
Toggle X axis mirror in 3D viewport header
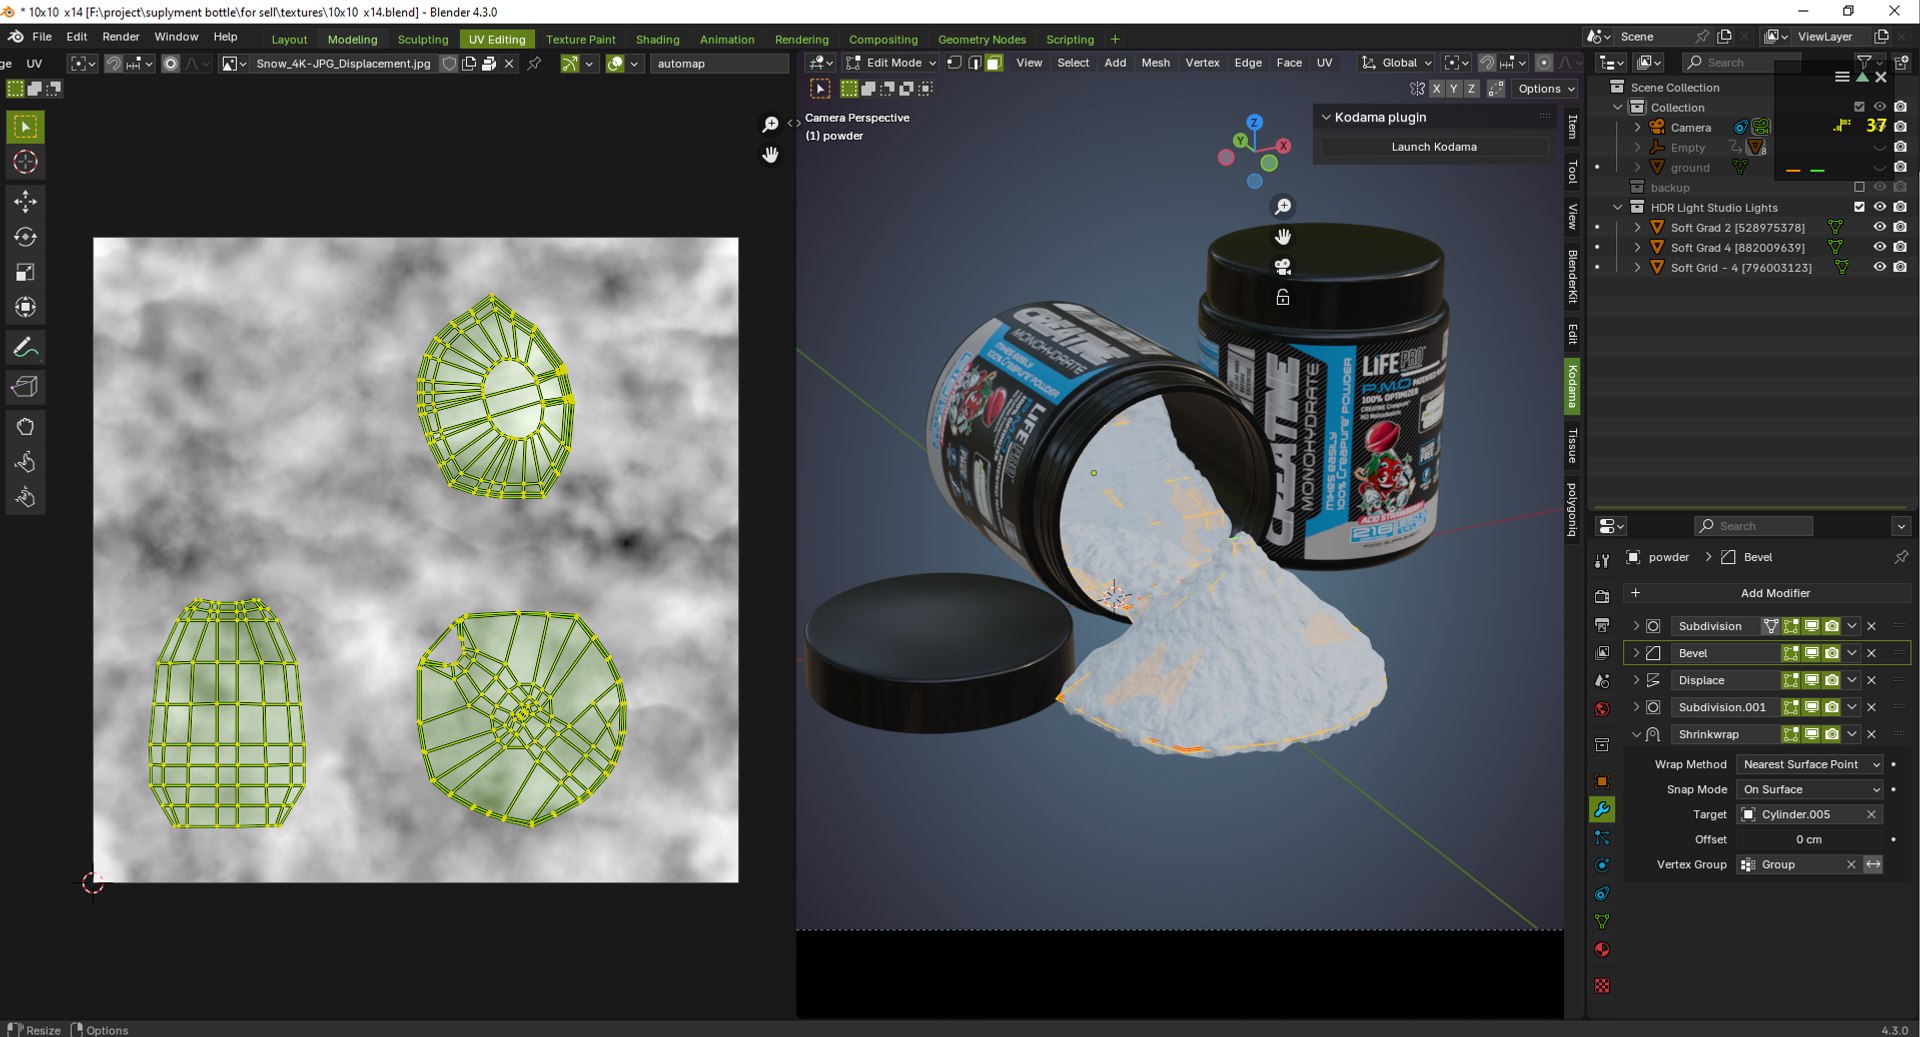point(1437,88)
